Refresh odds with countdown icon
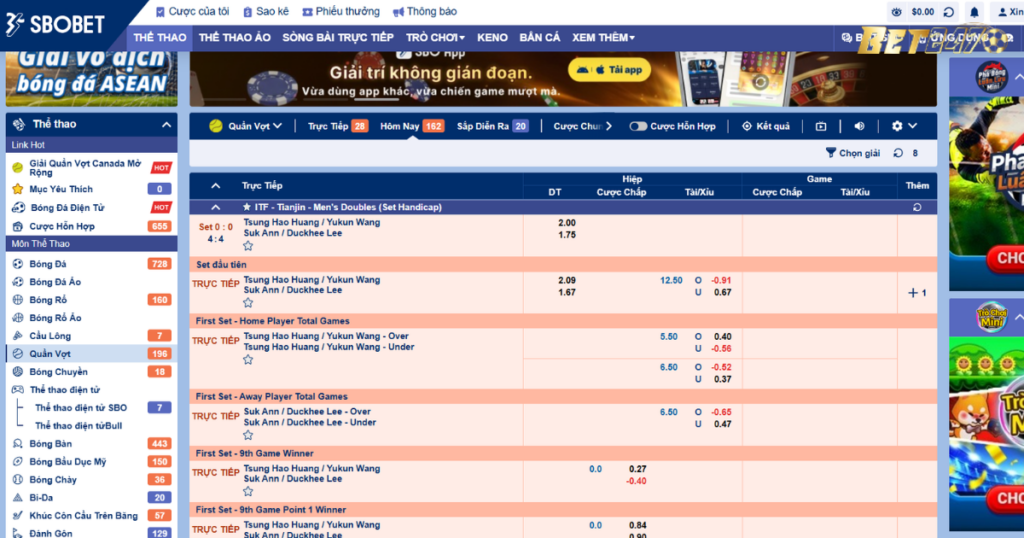Screen dimensions: 1024x538 [x=899, y=153]
